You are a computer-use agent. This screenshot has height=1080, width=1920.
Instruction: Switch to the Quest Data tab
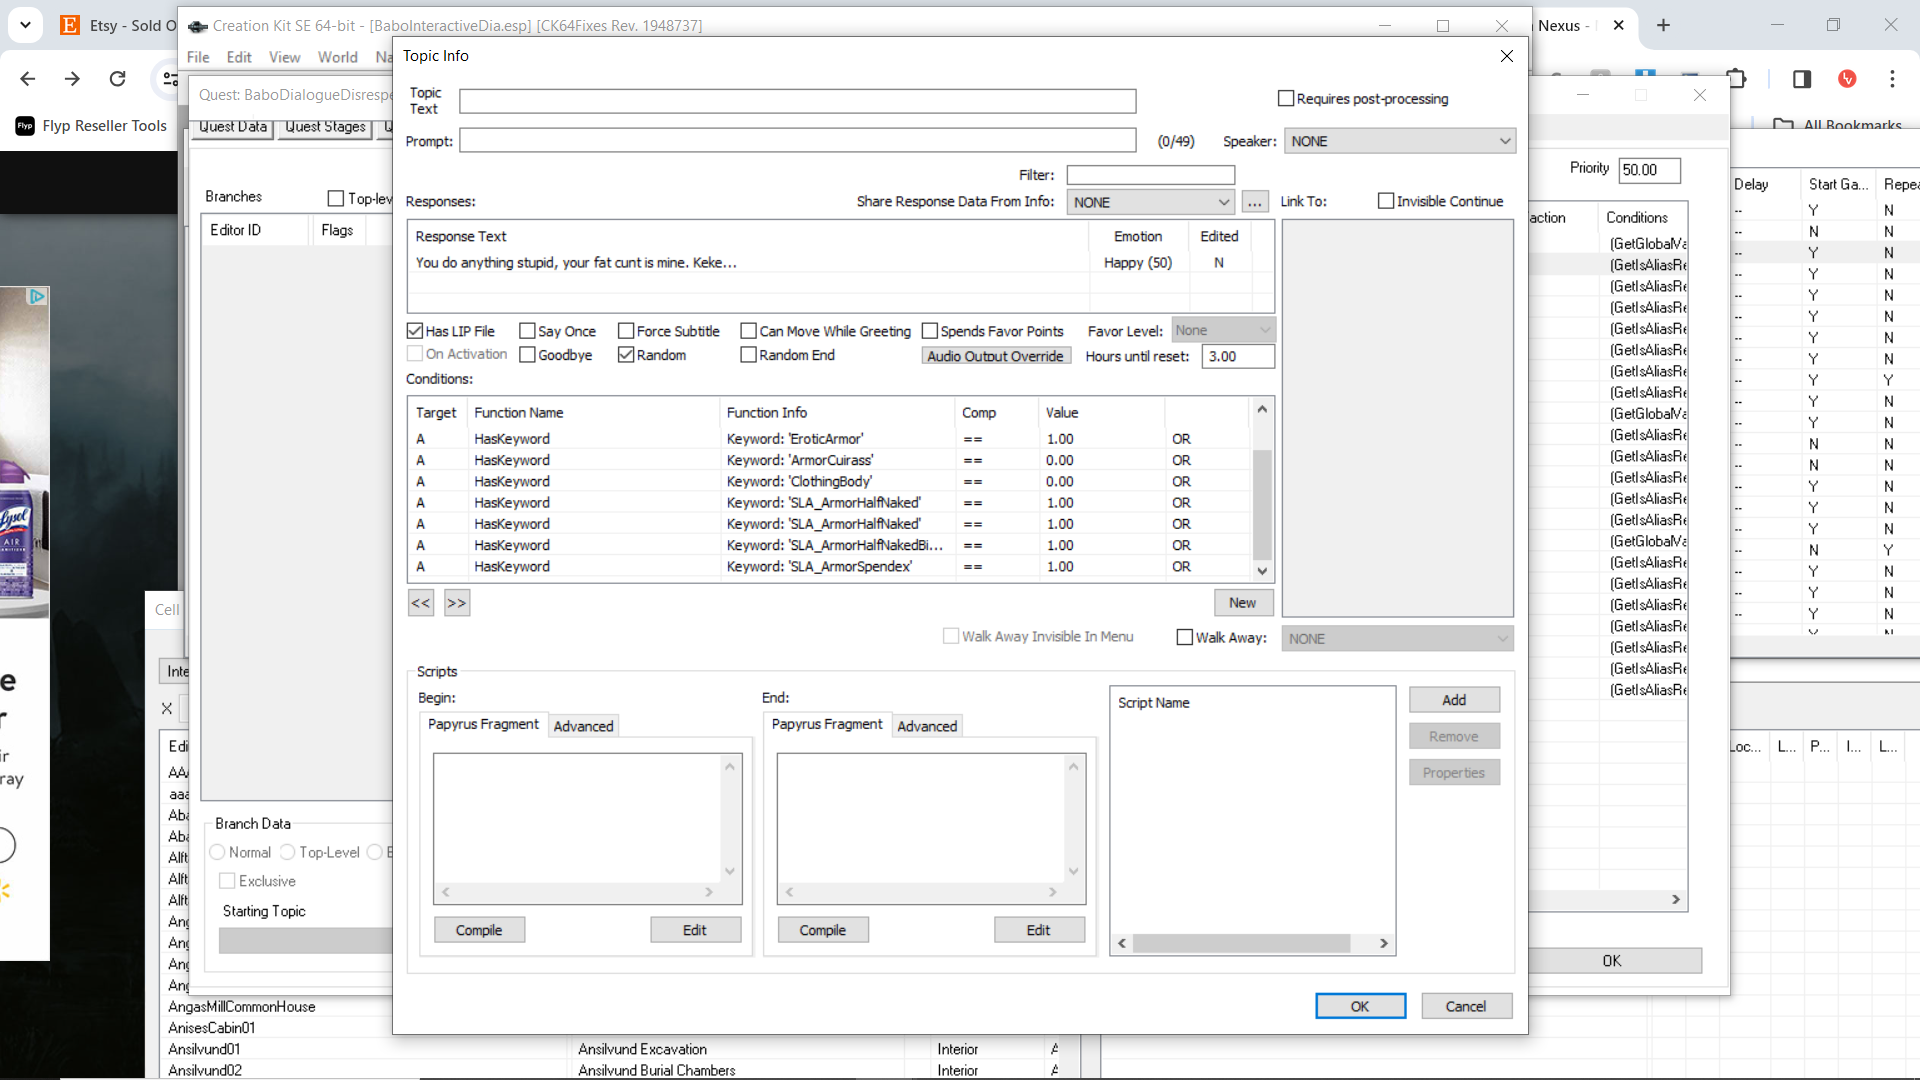[233, 127]
